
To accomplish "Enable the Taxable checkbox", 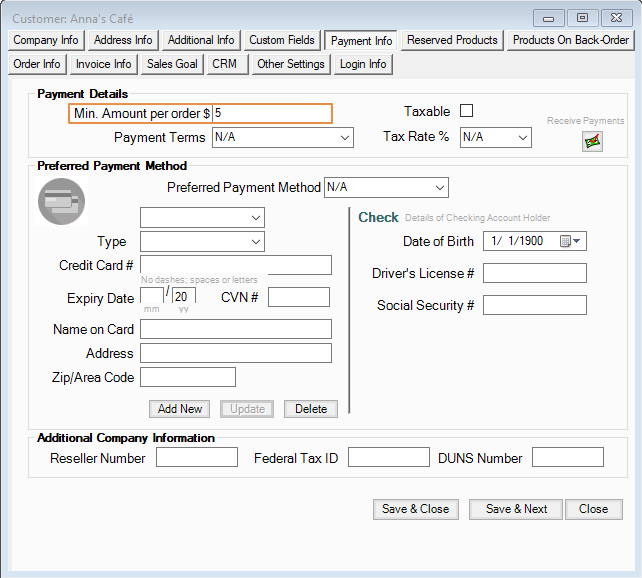I will (466, 111).
